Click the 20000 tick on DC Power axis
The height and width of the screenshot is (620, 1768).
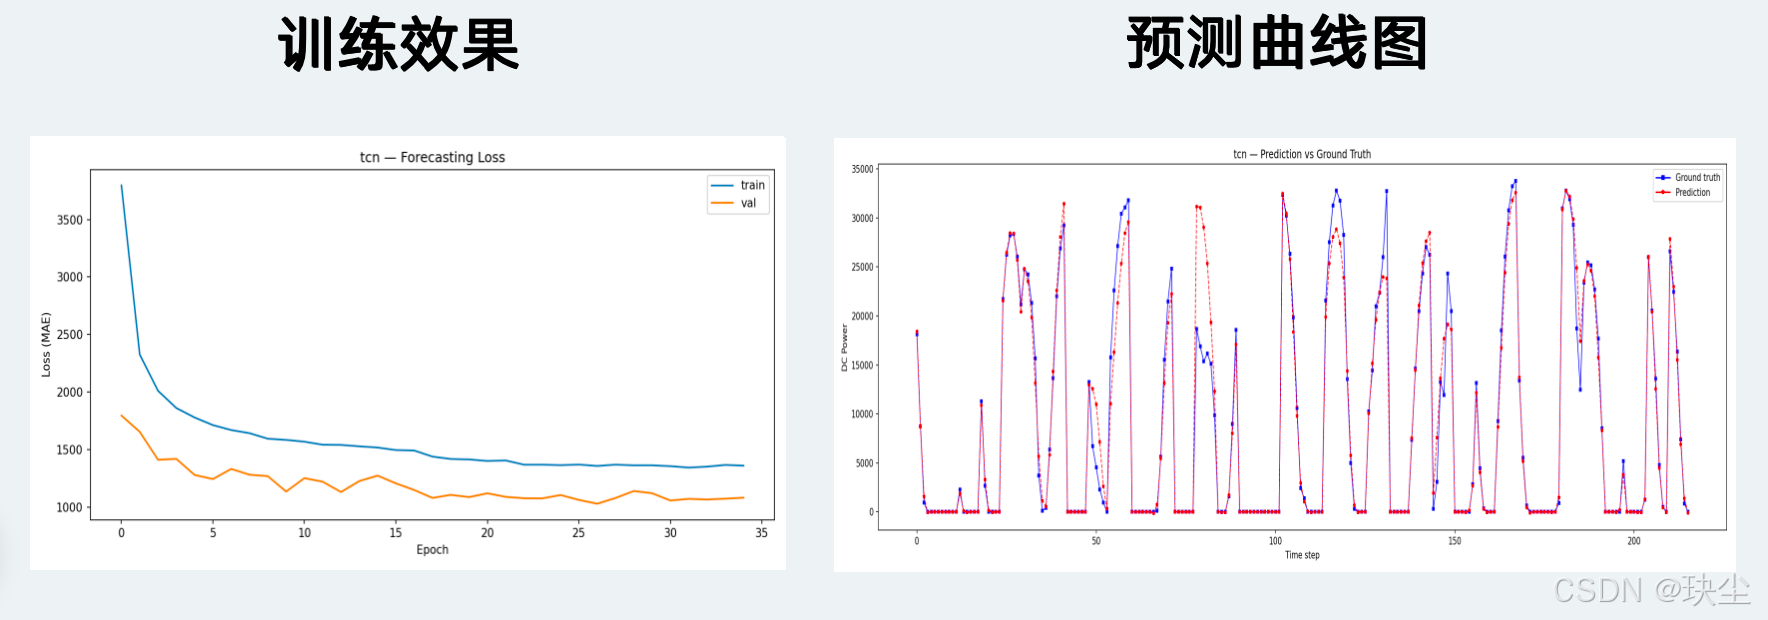862,316
